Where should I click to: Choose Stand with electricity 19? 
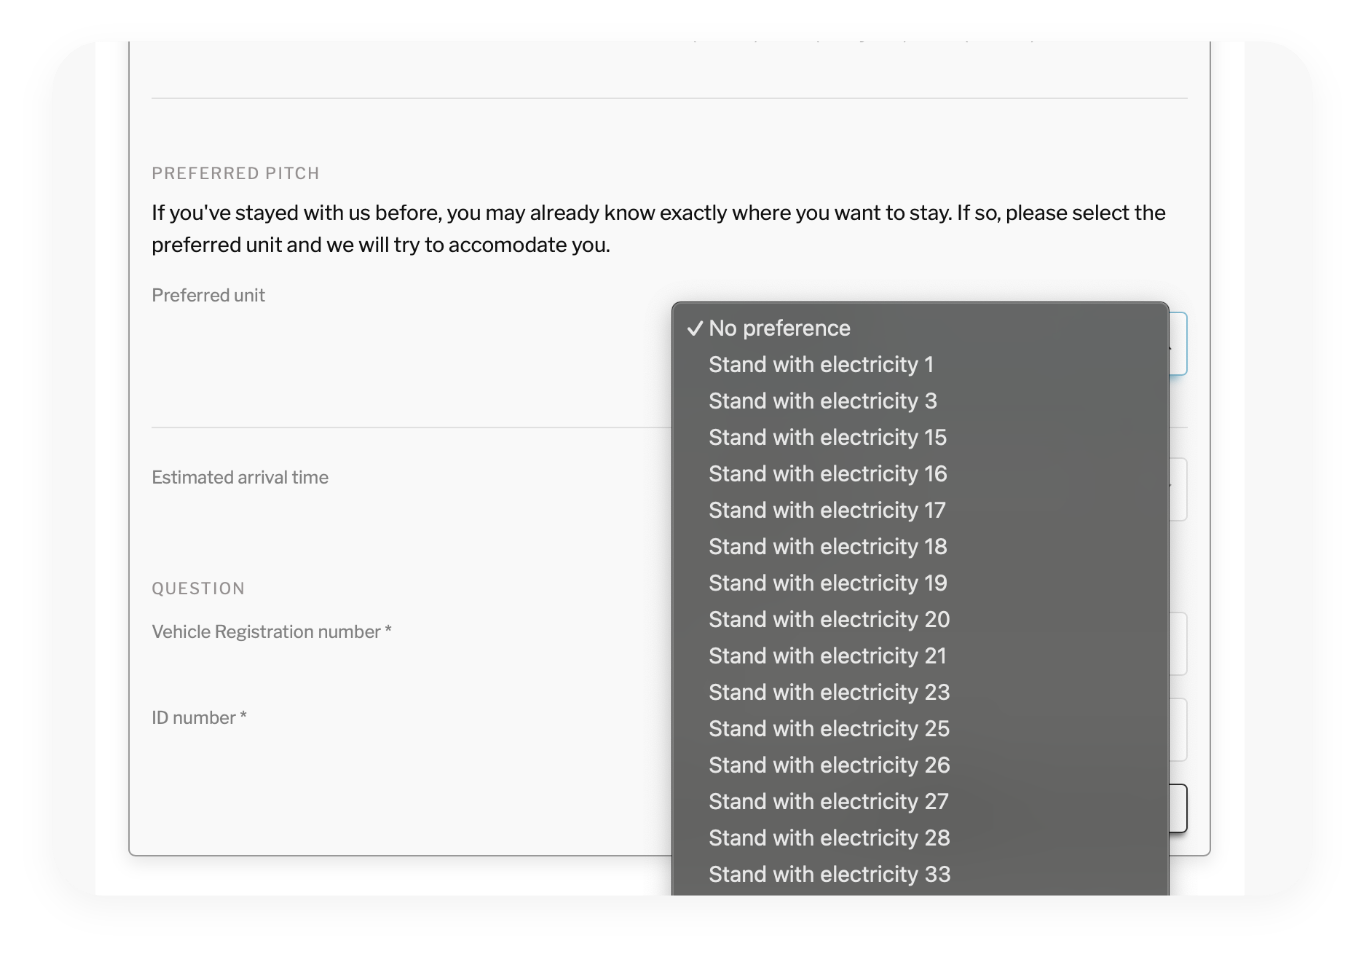coord(827,583)
